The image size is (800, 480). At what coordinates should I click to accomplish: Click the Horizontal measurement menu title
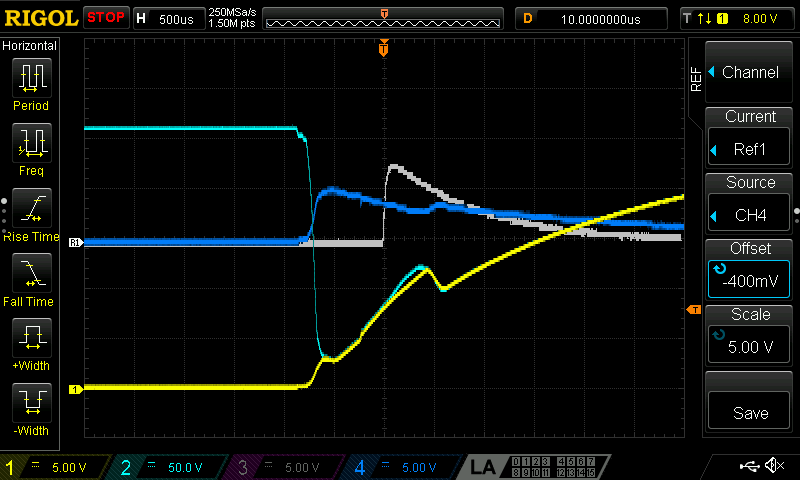[30, 46]
